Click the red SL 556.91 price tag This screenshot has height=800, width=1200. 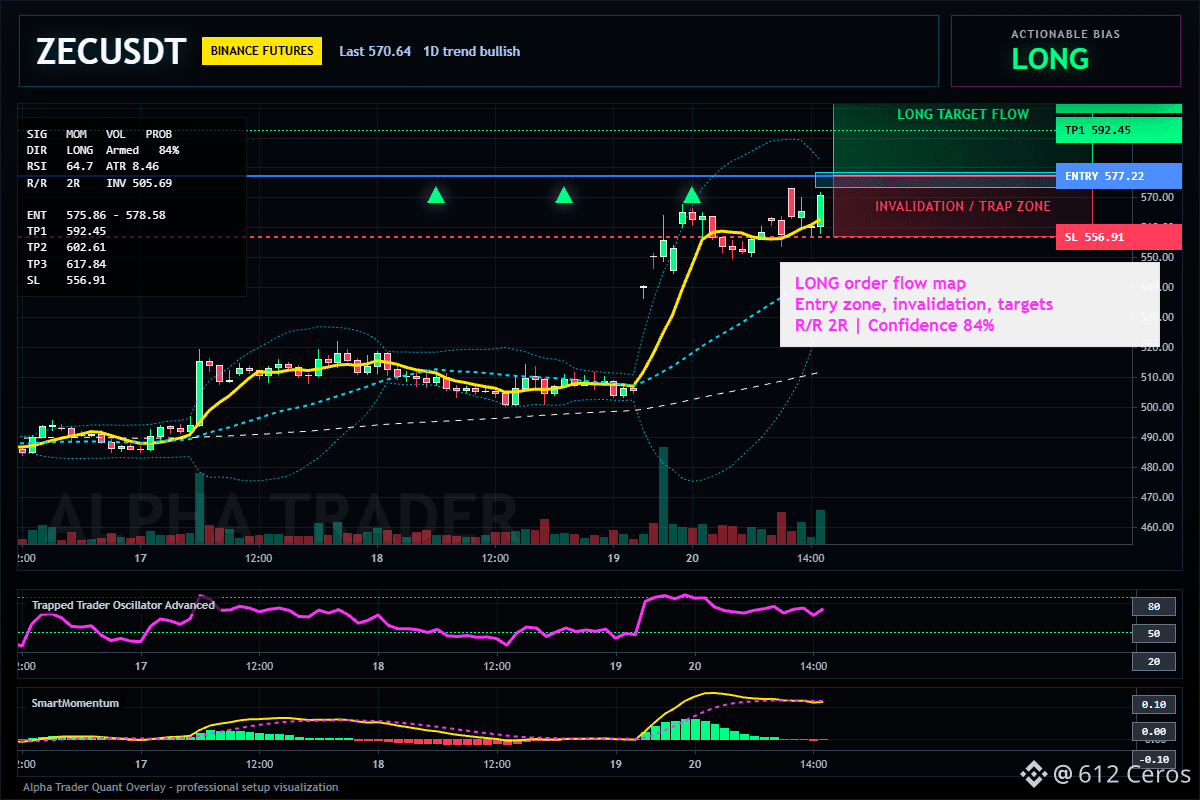click(x=1118, y=237)
